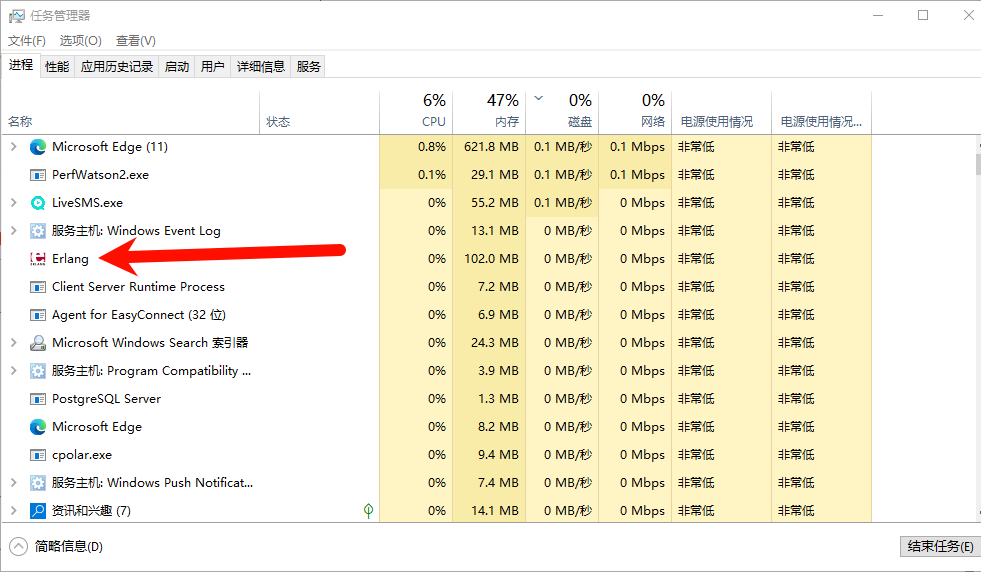Click the 结束任务(E) button
Image resolution: width=981 pixels, height=572 pixels.
940,546
